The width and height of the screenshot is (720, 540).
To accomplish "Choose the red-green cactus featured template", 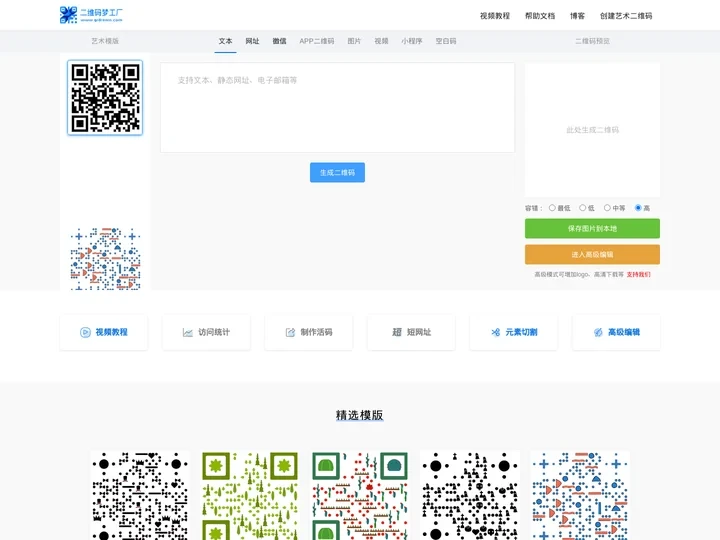I will (x=360, y=495).
